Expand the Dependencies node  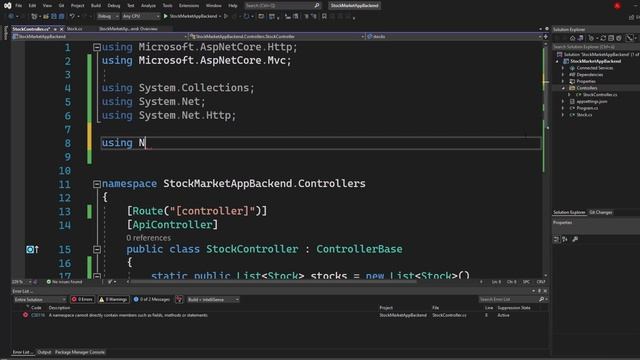coord(563,75)
